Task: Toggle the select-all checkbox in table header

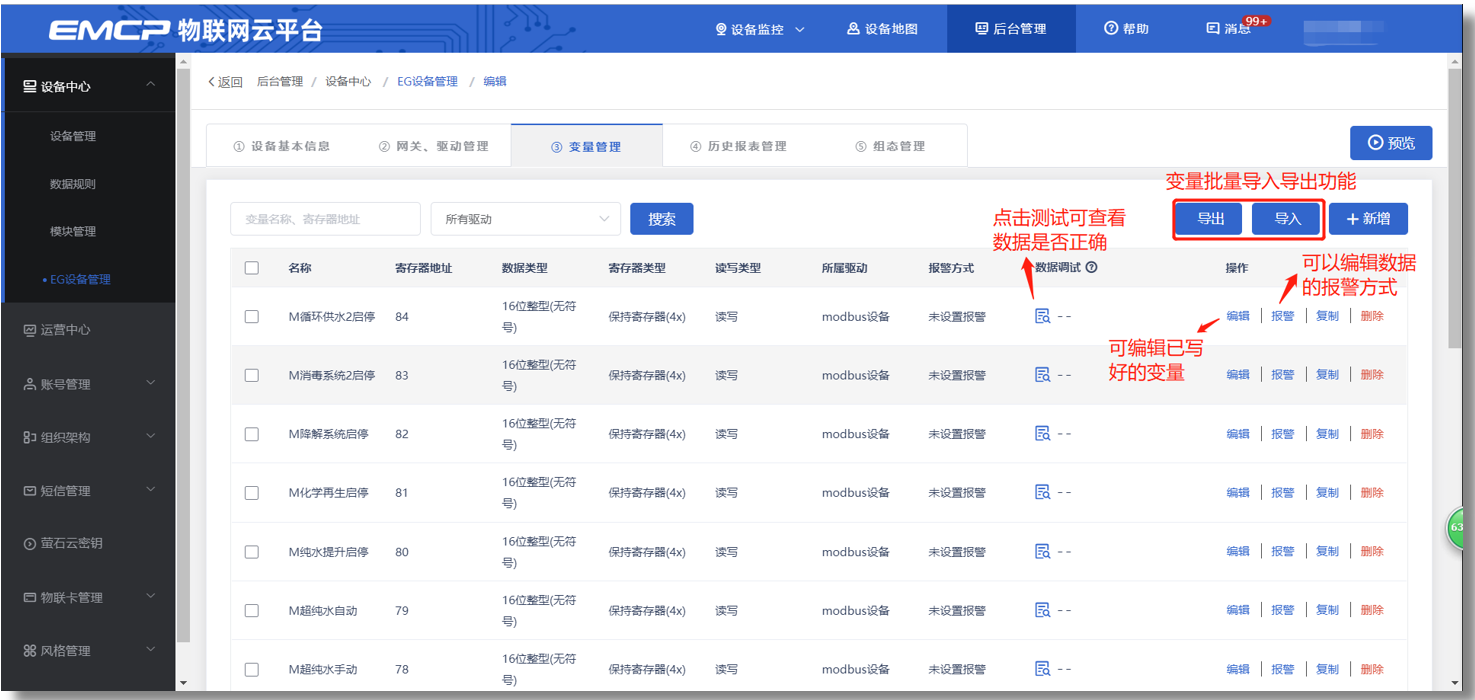Action: pos(252,268)
